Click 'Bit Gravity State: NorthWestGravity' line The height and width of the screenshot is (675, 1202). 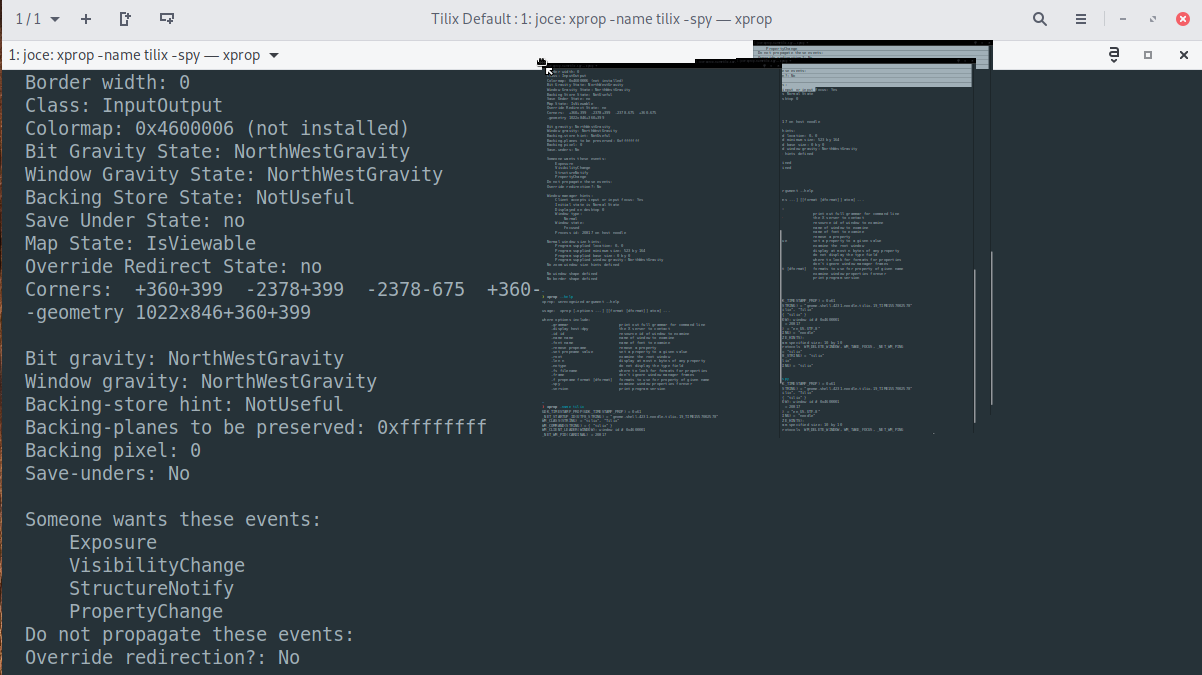coord(217,151)
